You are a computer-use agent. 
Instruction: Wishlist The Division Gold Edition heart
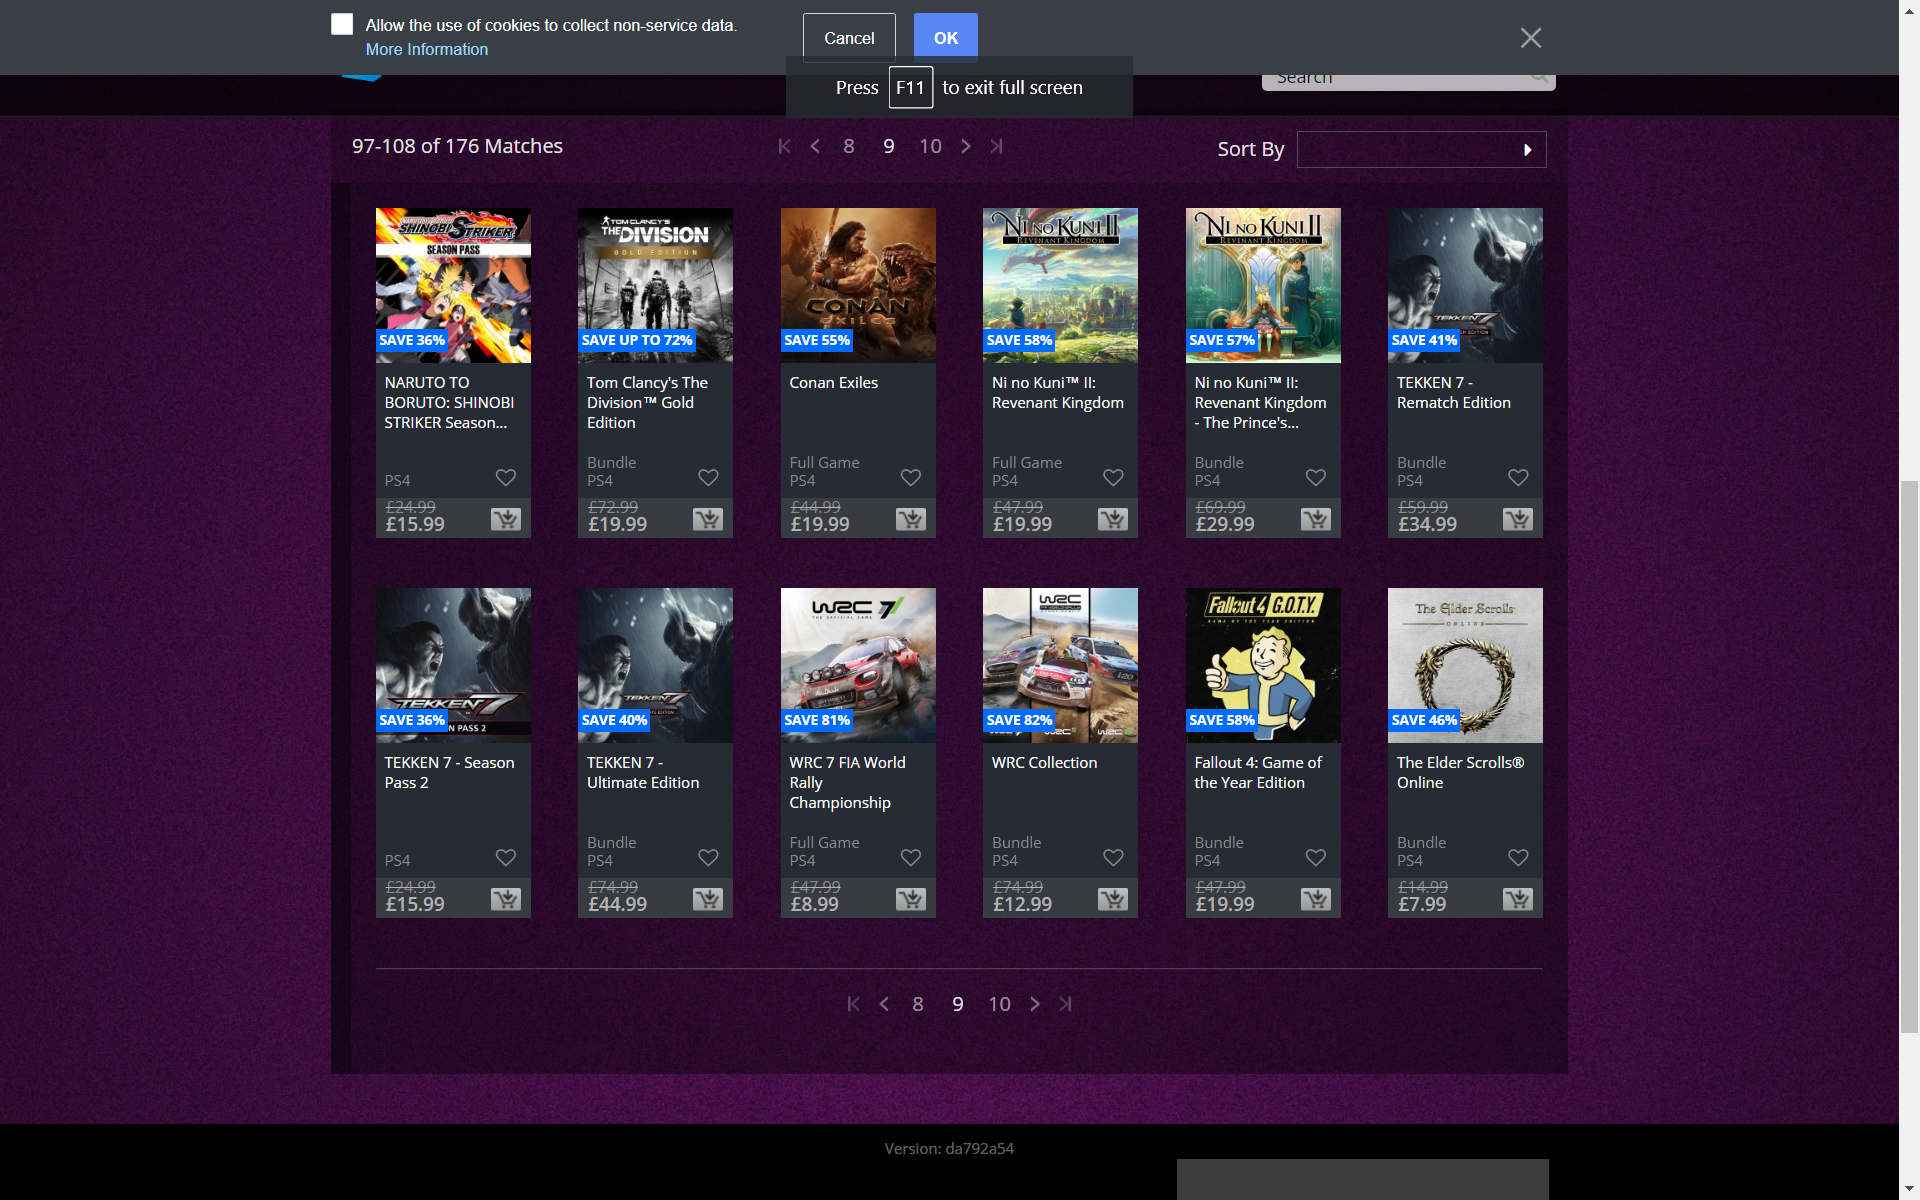click(x=708, y=478)
